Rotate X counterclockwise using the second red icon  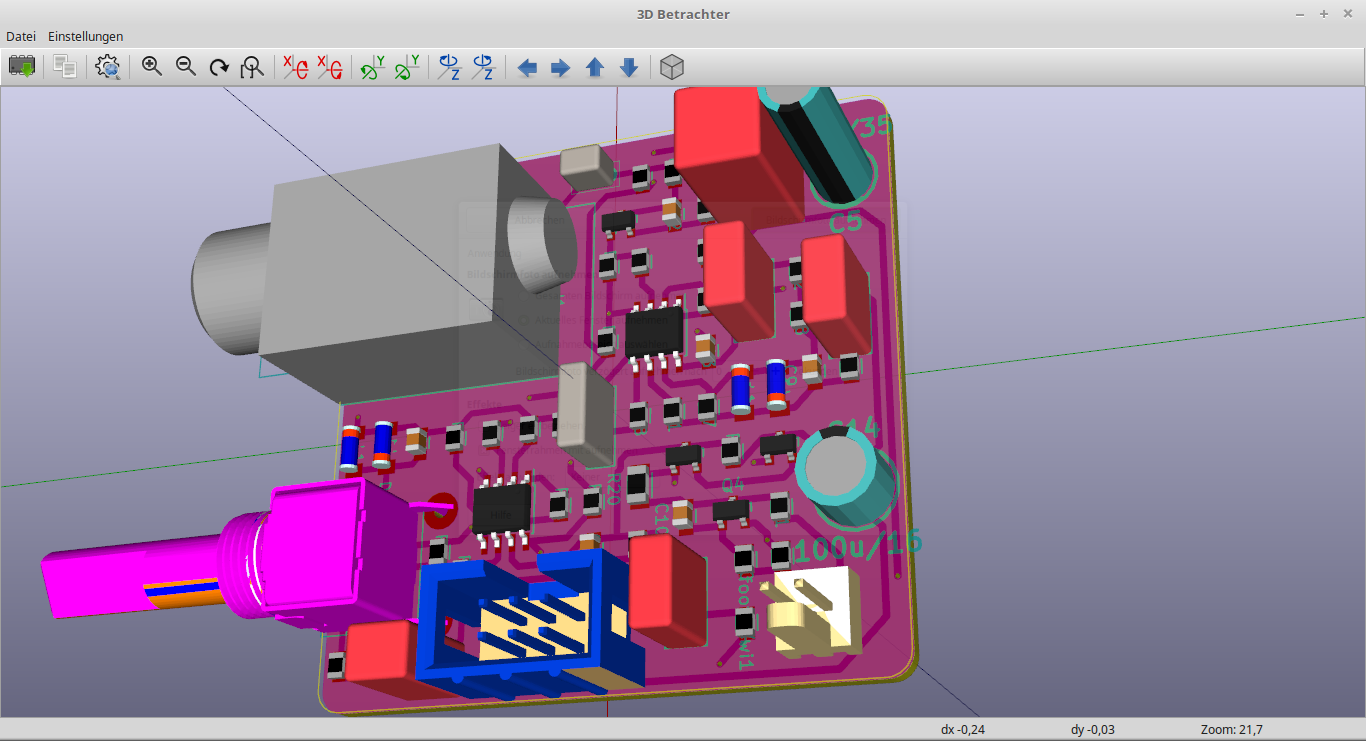329,67
